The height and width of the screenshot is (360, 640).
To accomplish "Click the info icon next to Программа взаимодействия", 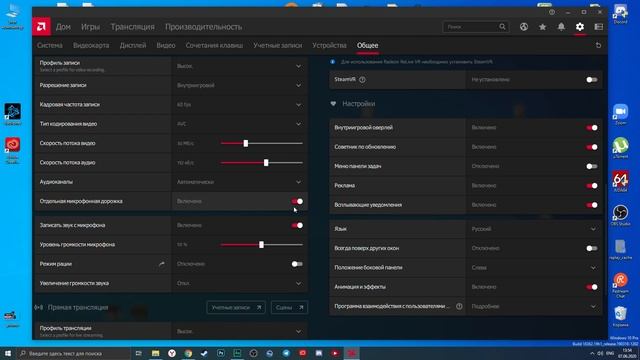I will pos(459,306).
